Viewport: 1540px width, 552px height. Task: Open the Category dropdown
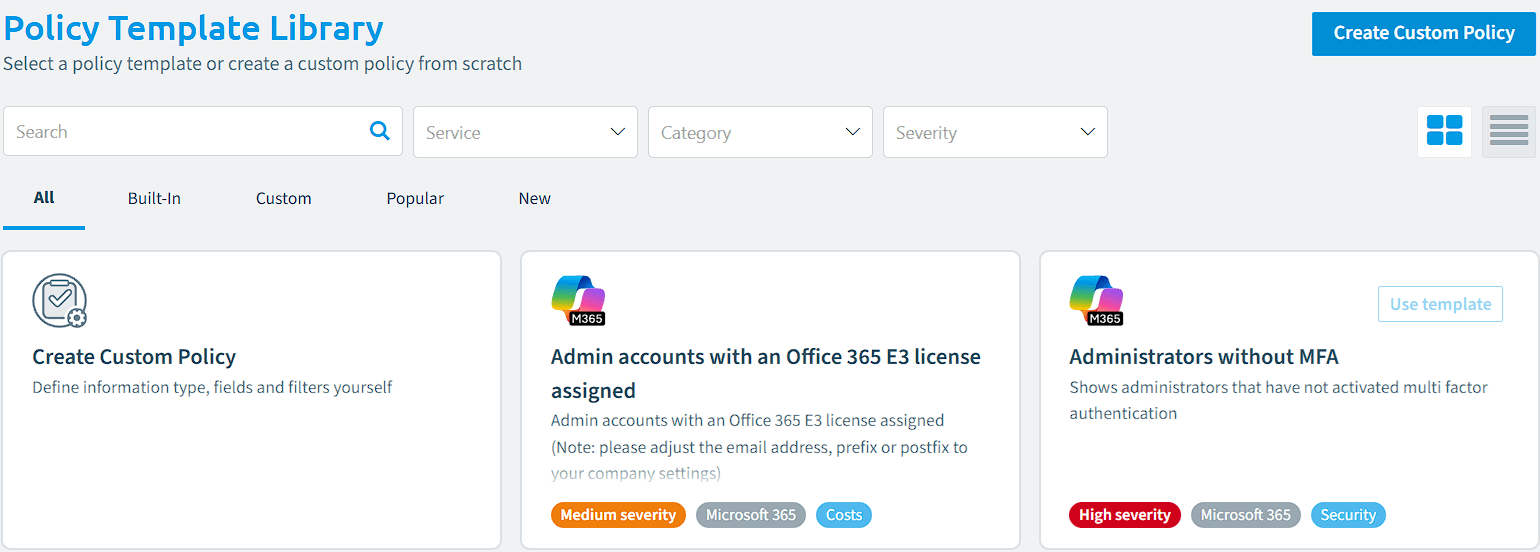pyautogui.click(x=760, y=132)
